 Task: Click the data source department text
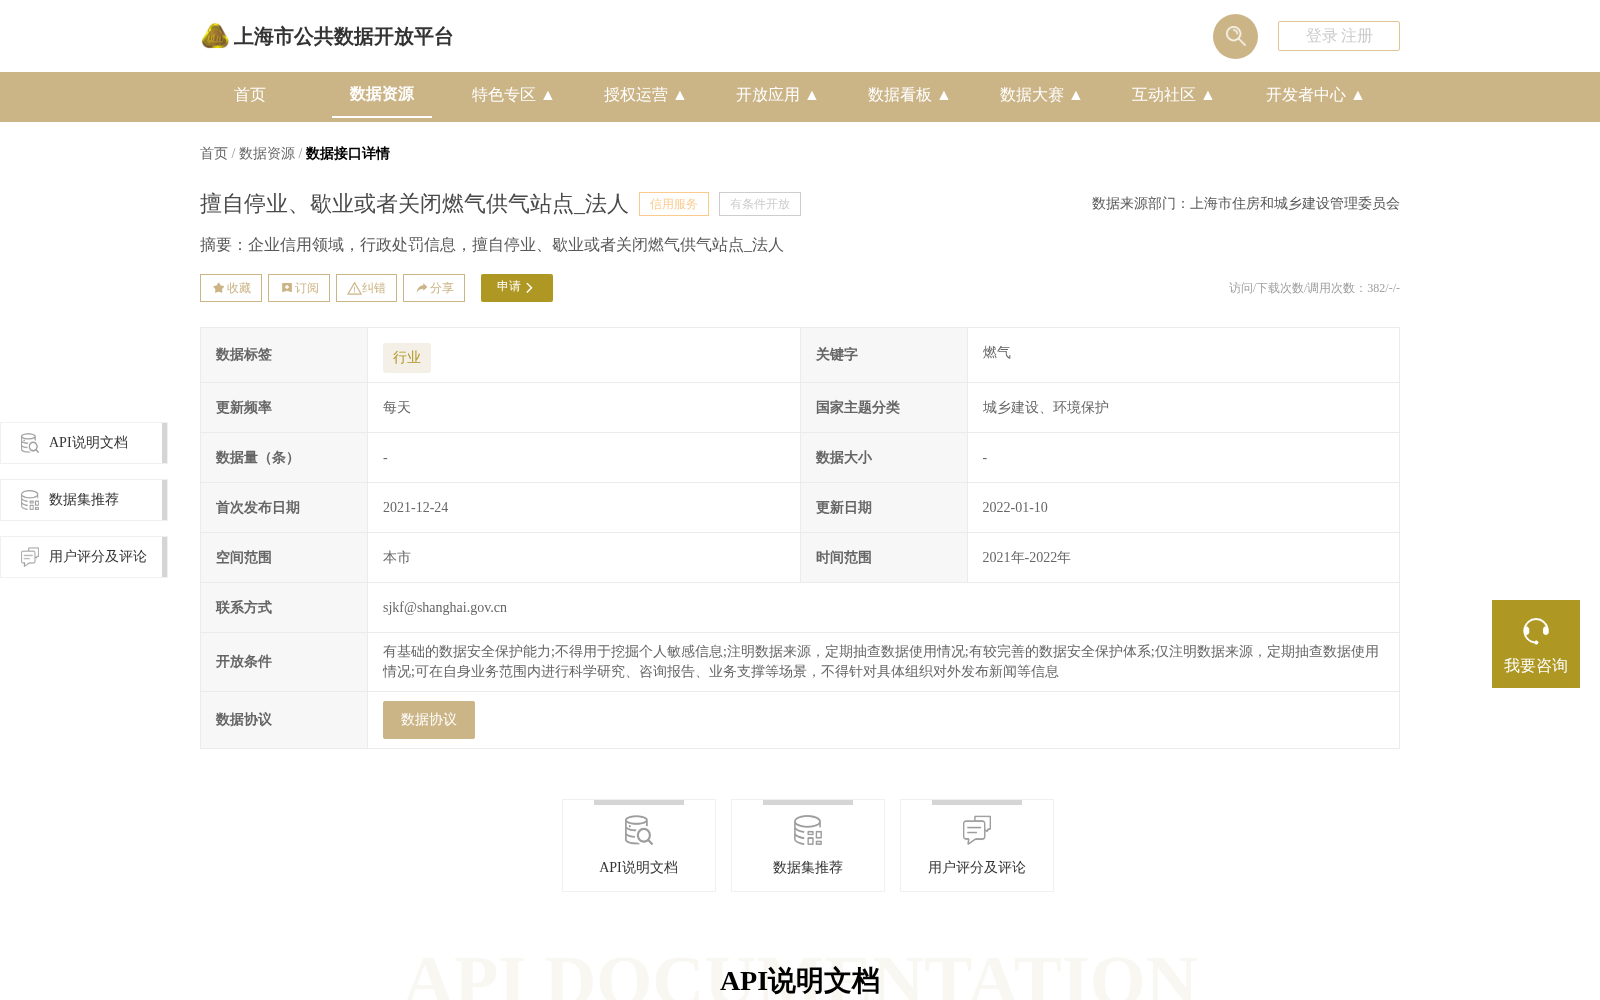point(1246,203)
